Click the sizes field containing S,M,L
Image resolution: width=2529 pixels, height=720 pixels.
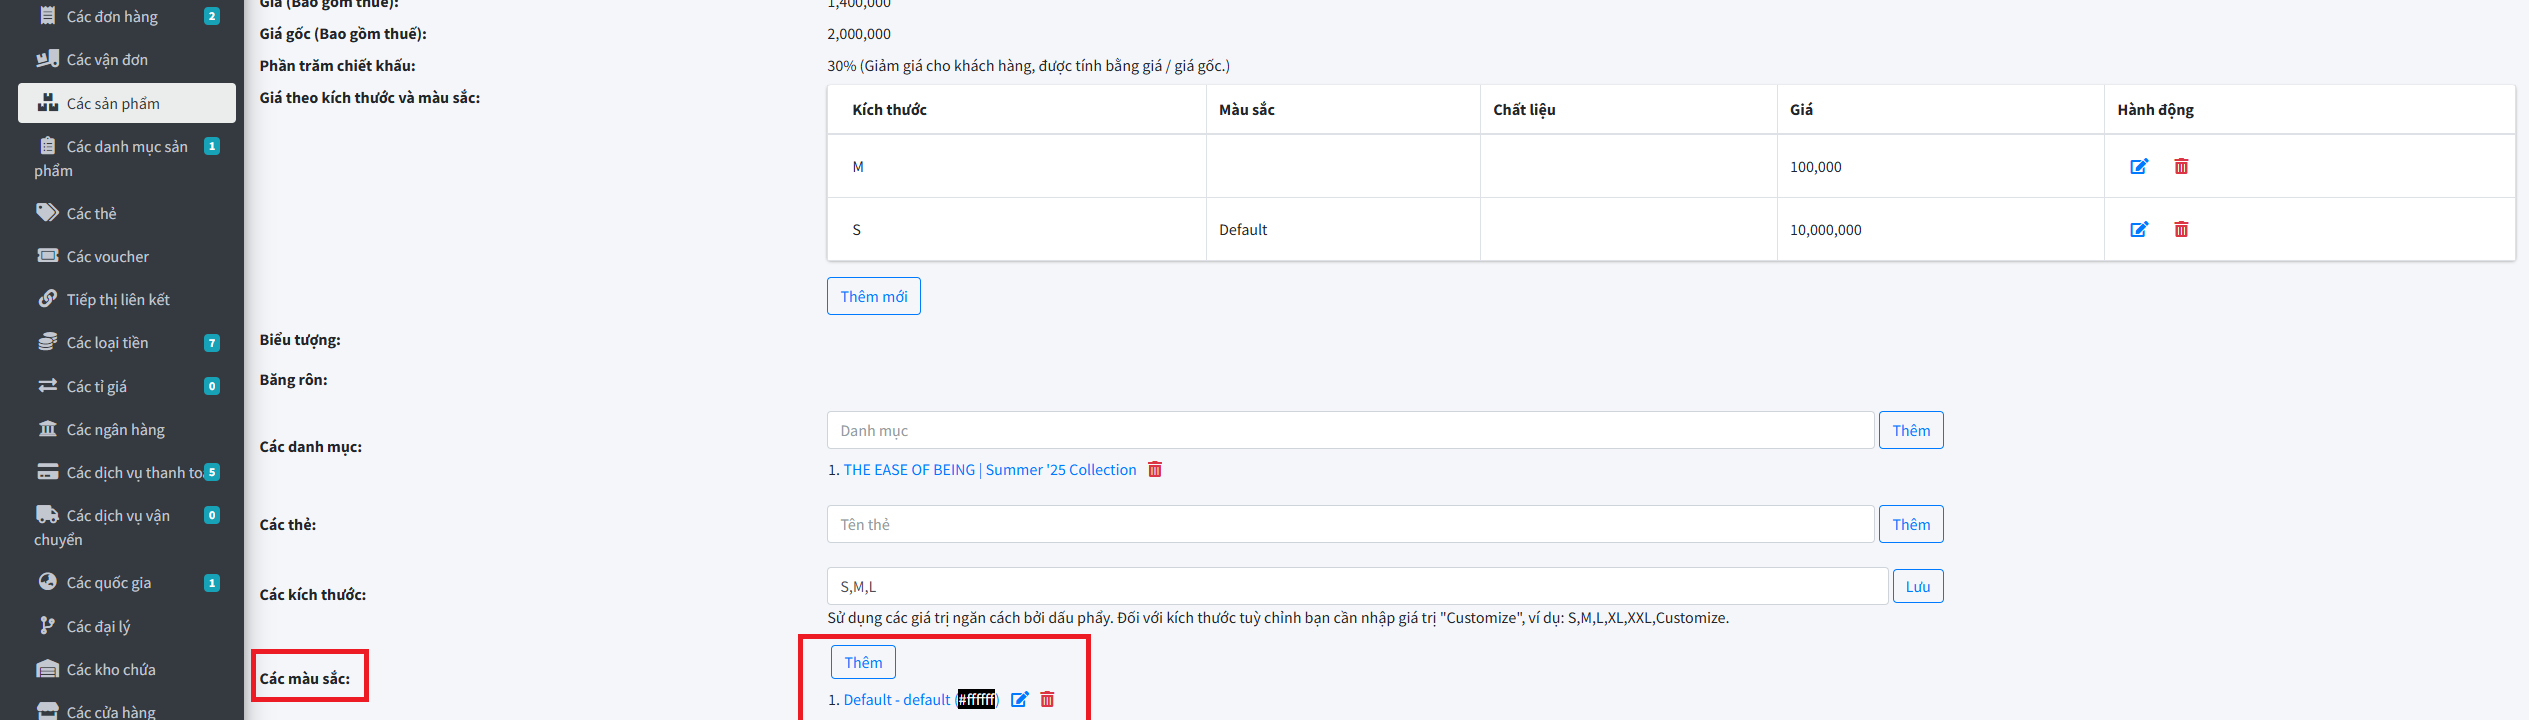tap(1357, 587)
